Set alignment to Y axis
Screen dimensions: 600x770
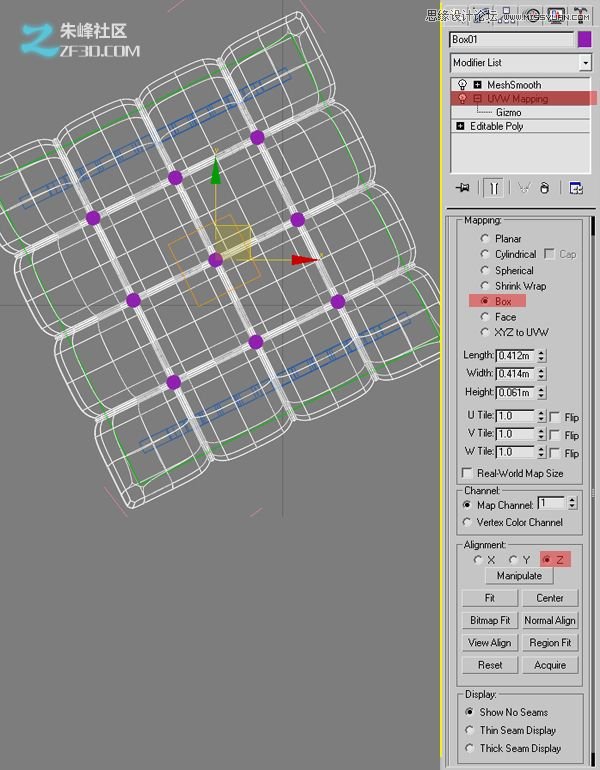(513, 559)
